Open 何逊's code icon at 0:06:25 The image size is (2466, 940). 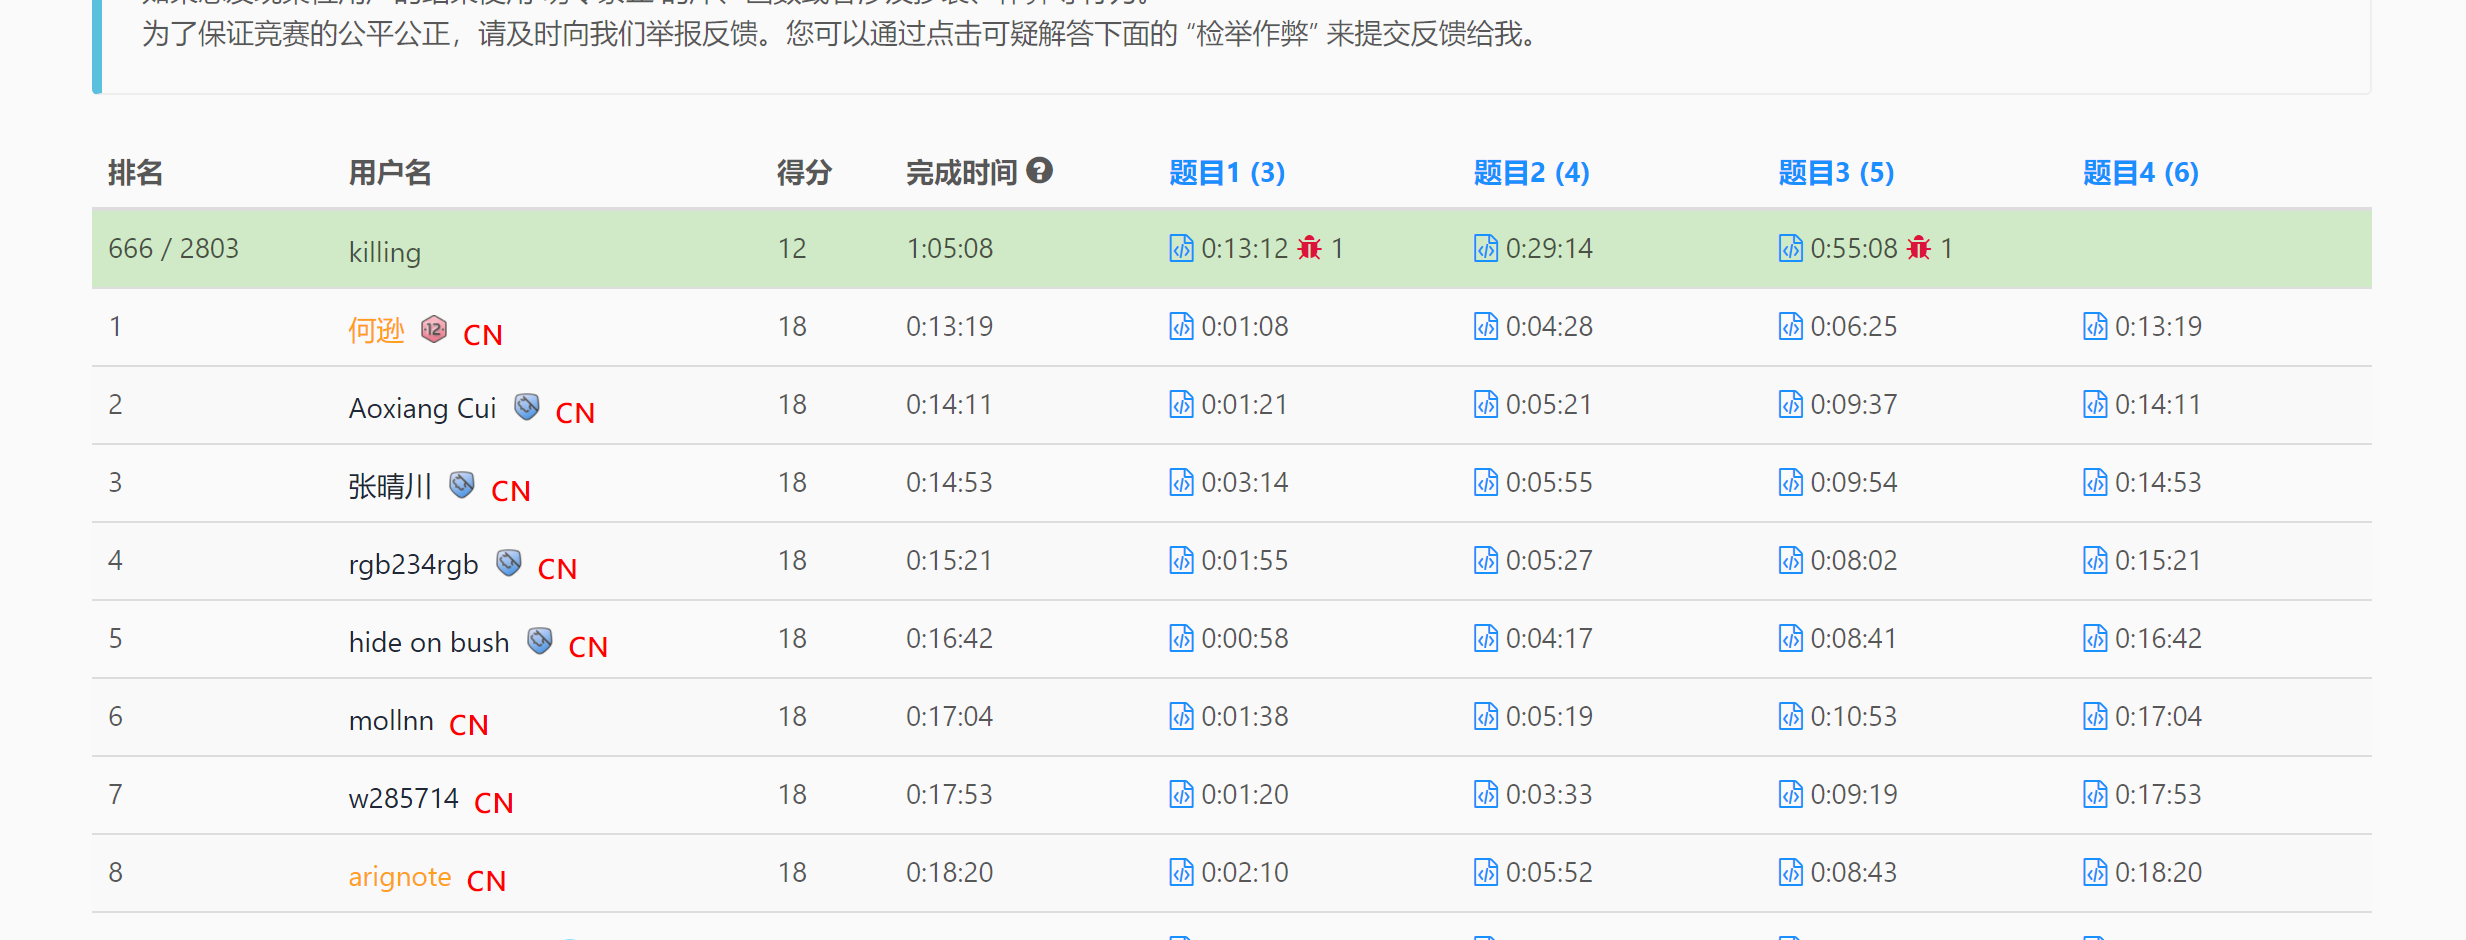(x=1790, y=326)
